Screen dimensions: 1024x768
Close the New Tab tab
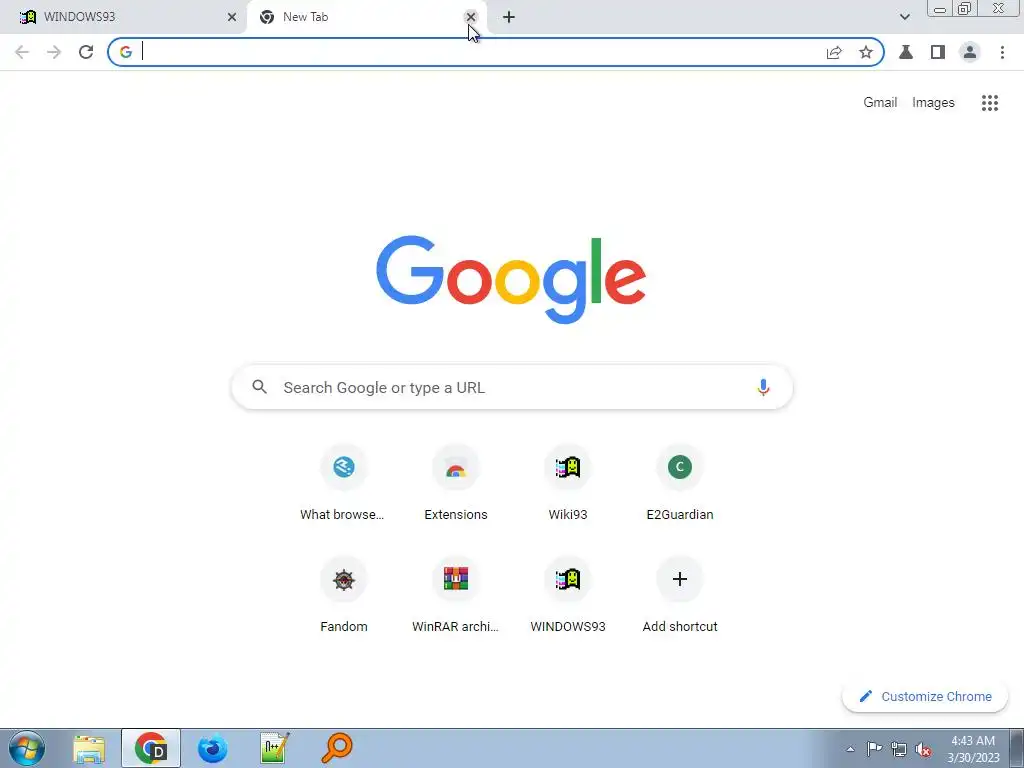point(470,17)
